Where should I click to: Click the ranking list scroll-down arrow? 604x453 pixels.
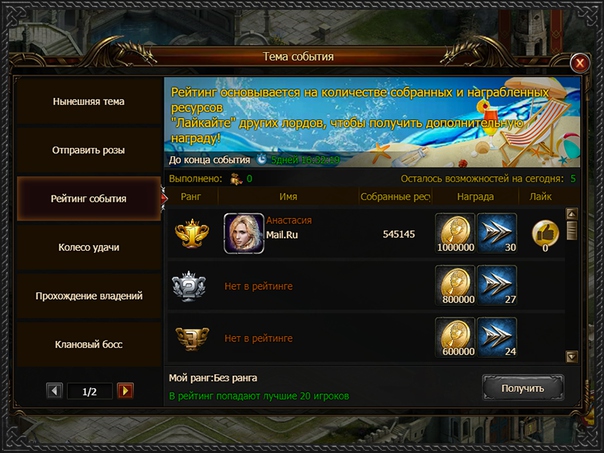tap(572, 356)
